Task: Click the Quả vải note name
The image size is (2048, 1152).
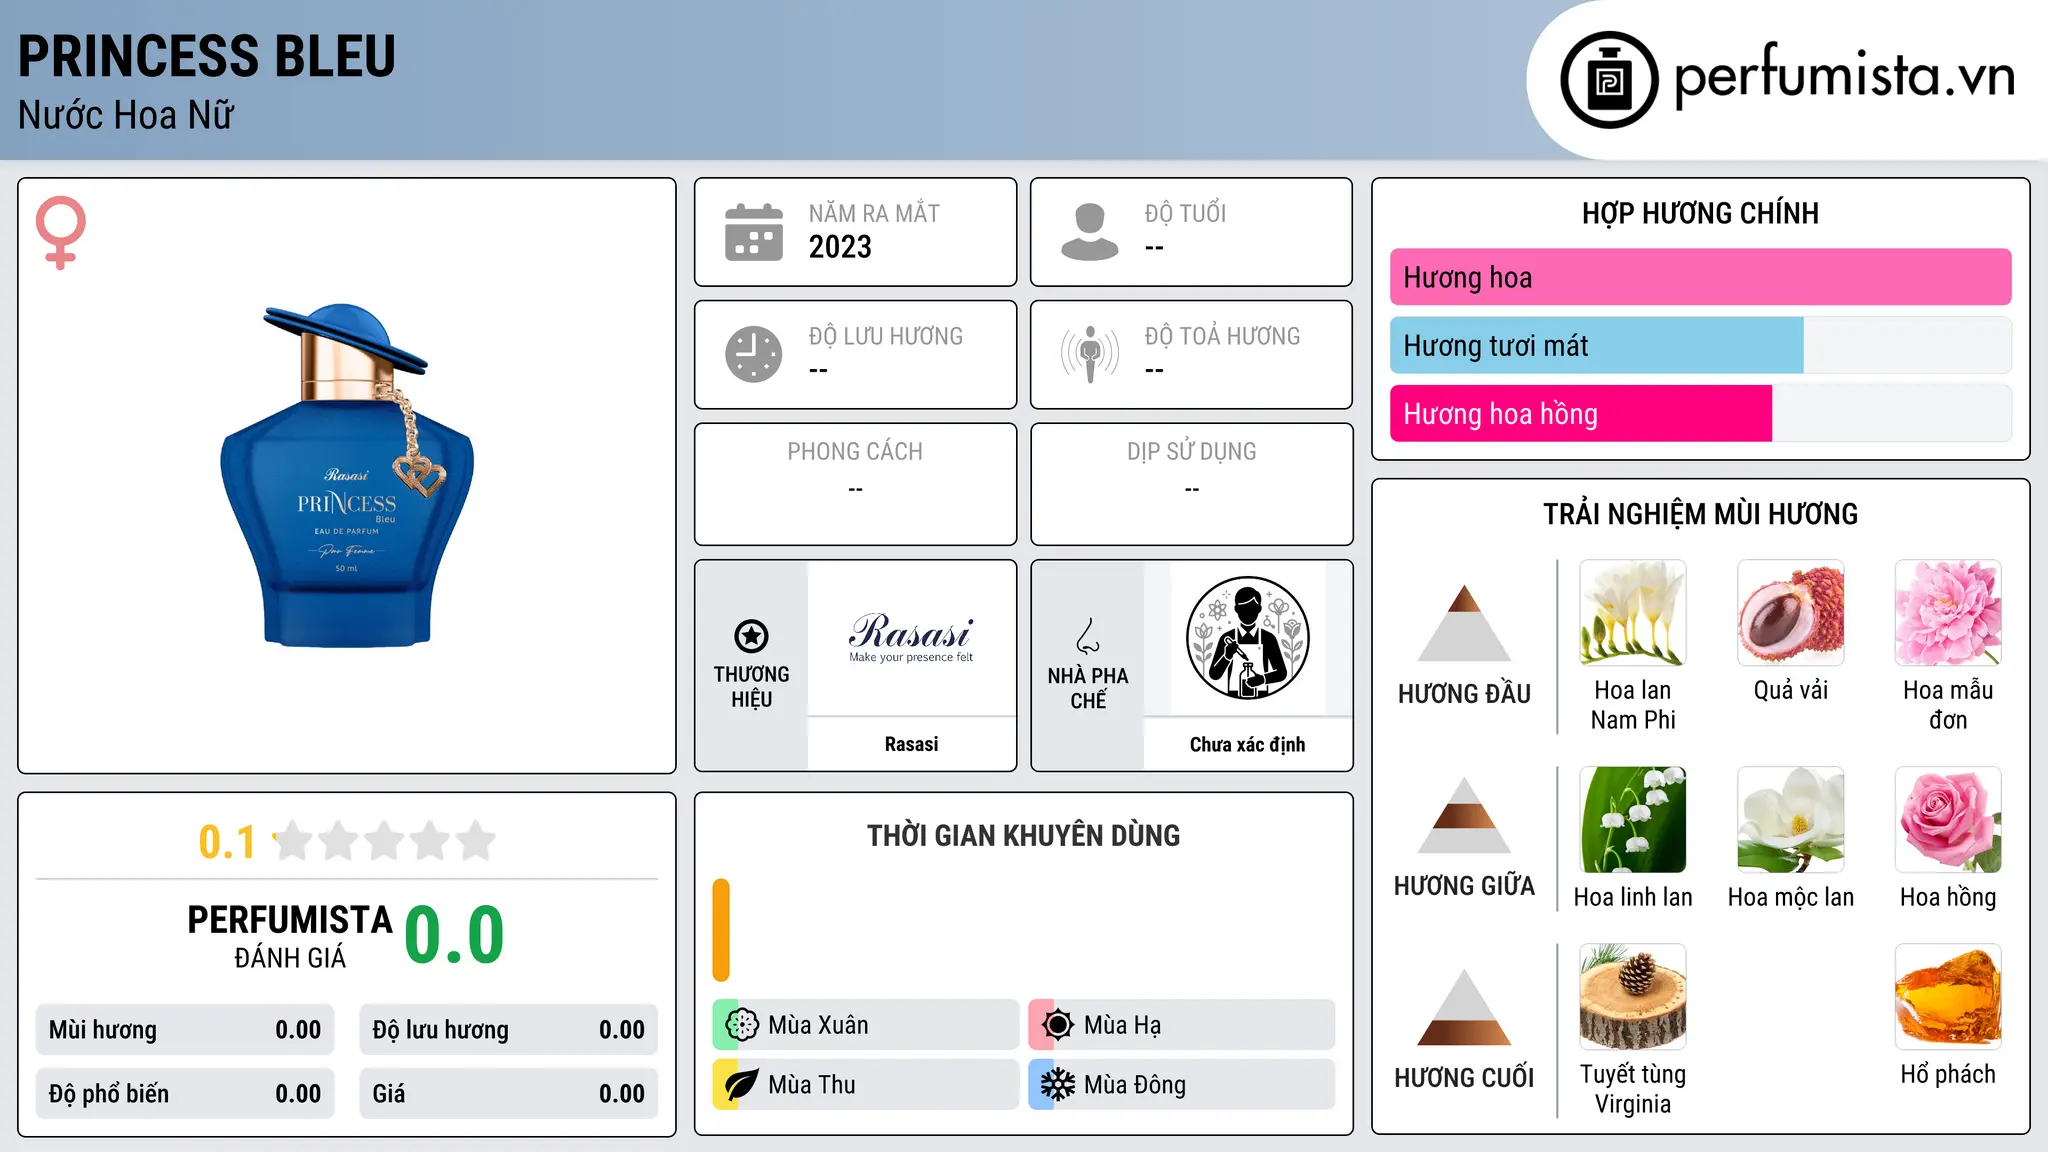Action: tap(1791, 690)
